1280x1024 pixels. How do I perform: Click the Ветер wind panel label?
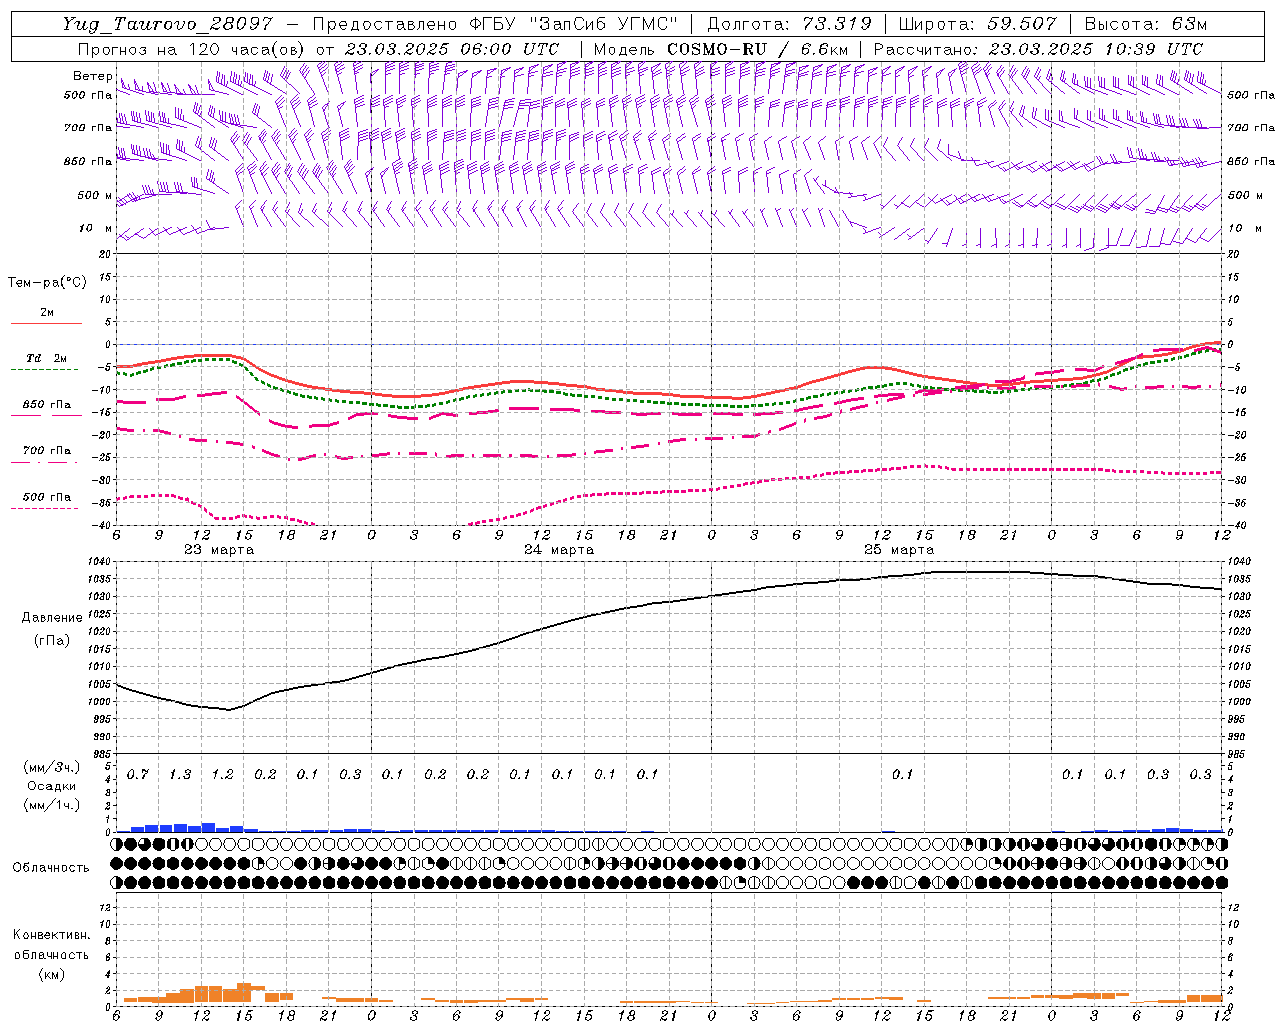click(92, 76)
